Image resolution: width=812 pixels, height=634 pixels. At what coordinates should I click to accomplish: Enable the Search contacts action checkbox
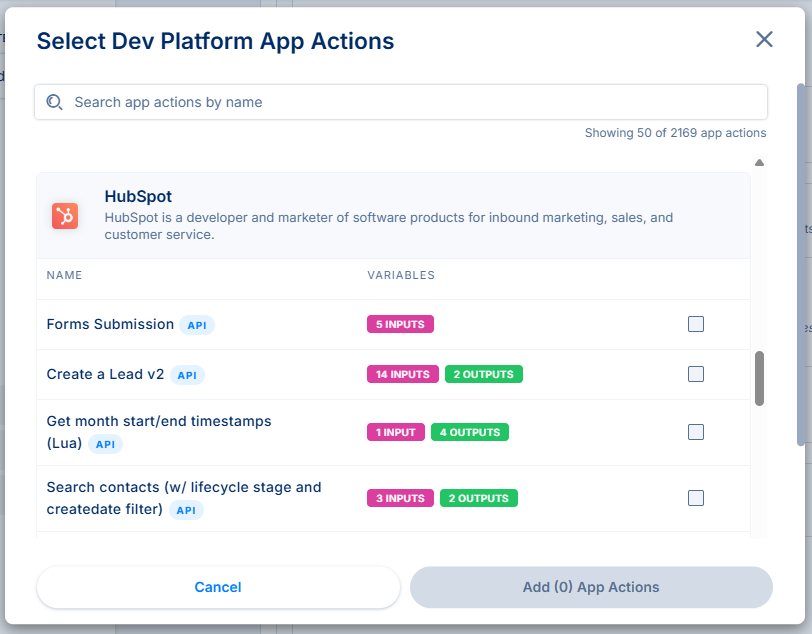pos(696,498)
